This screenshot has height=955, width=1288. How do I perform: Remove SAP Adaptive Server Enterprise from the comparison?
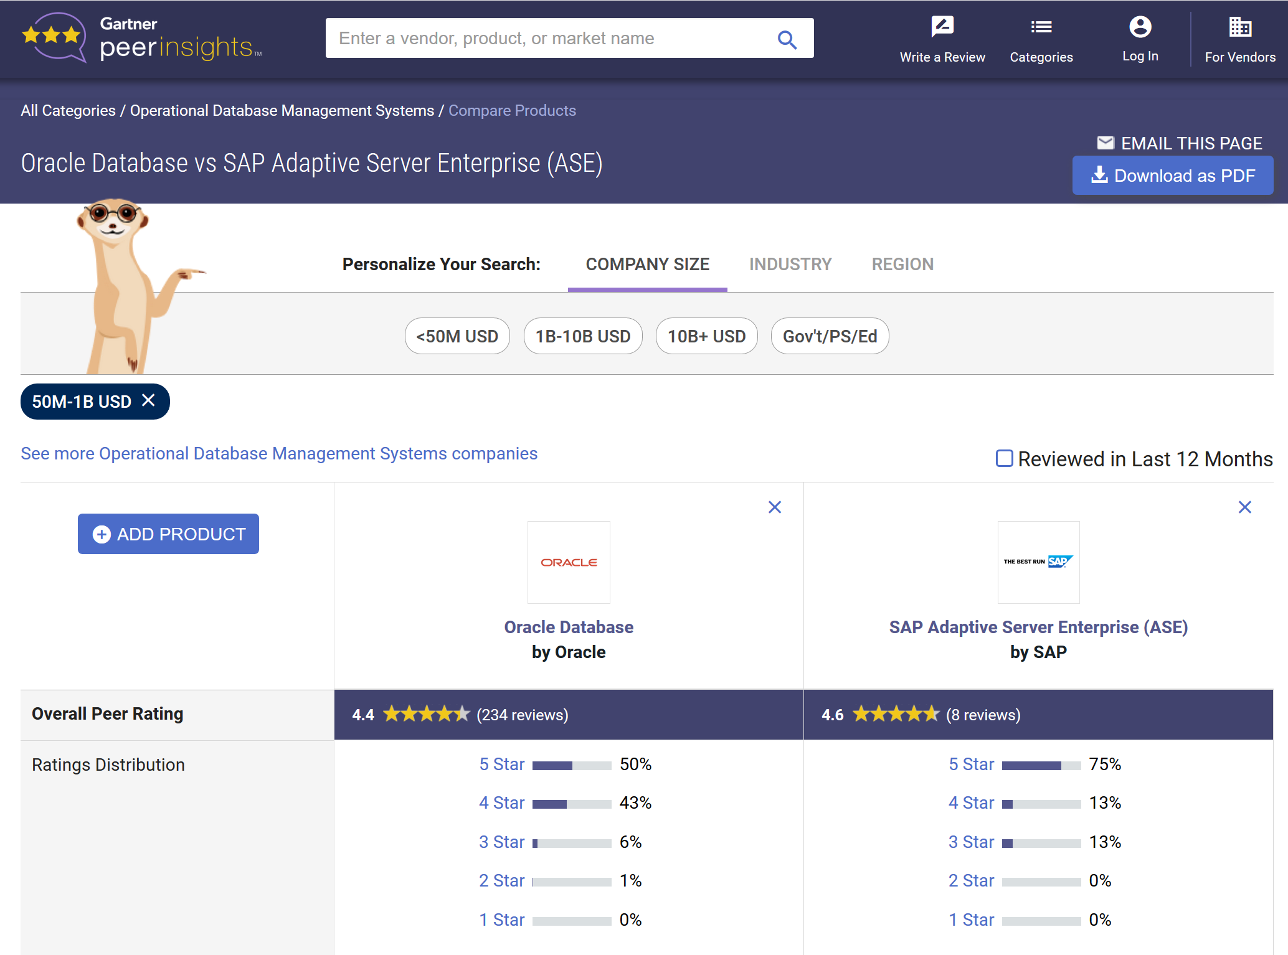(x=1244, y=507)
